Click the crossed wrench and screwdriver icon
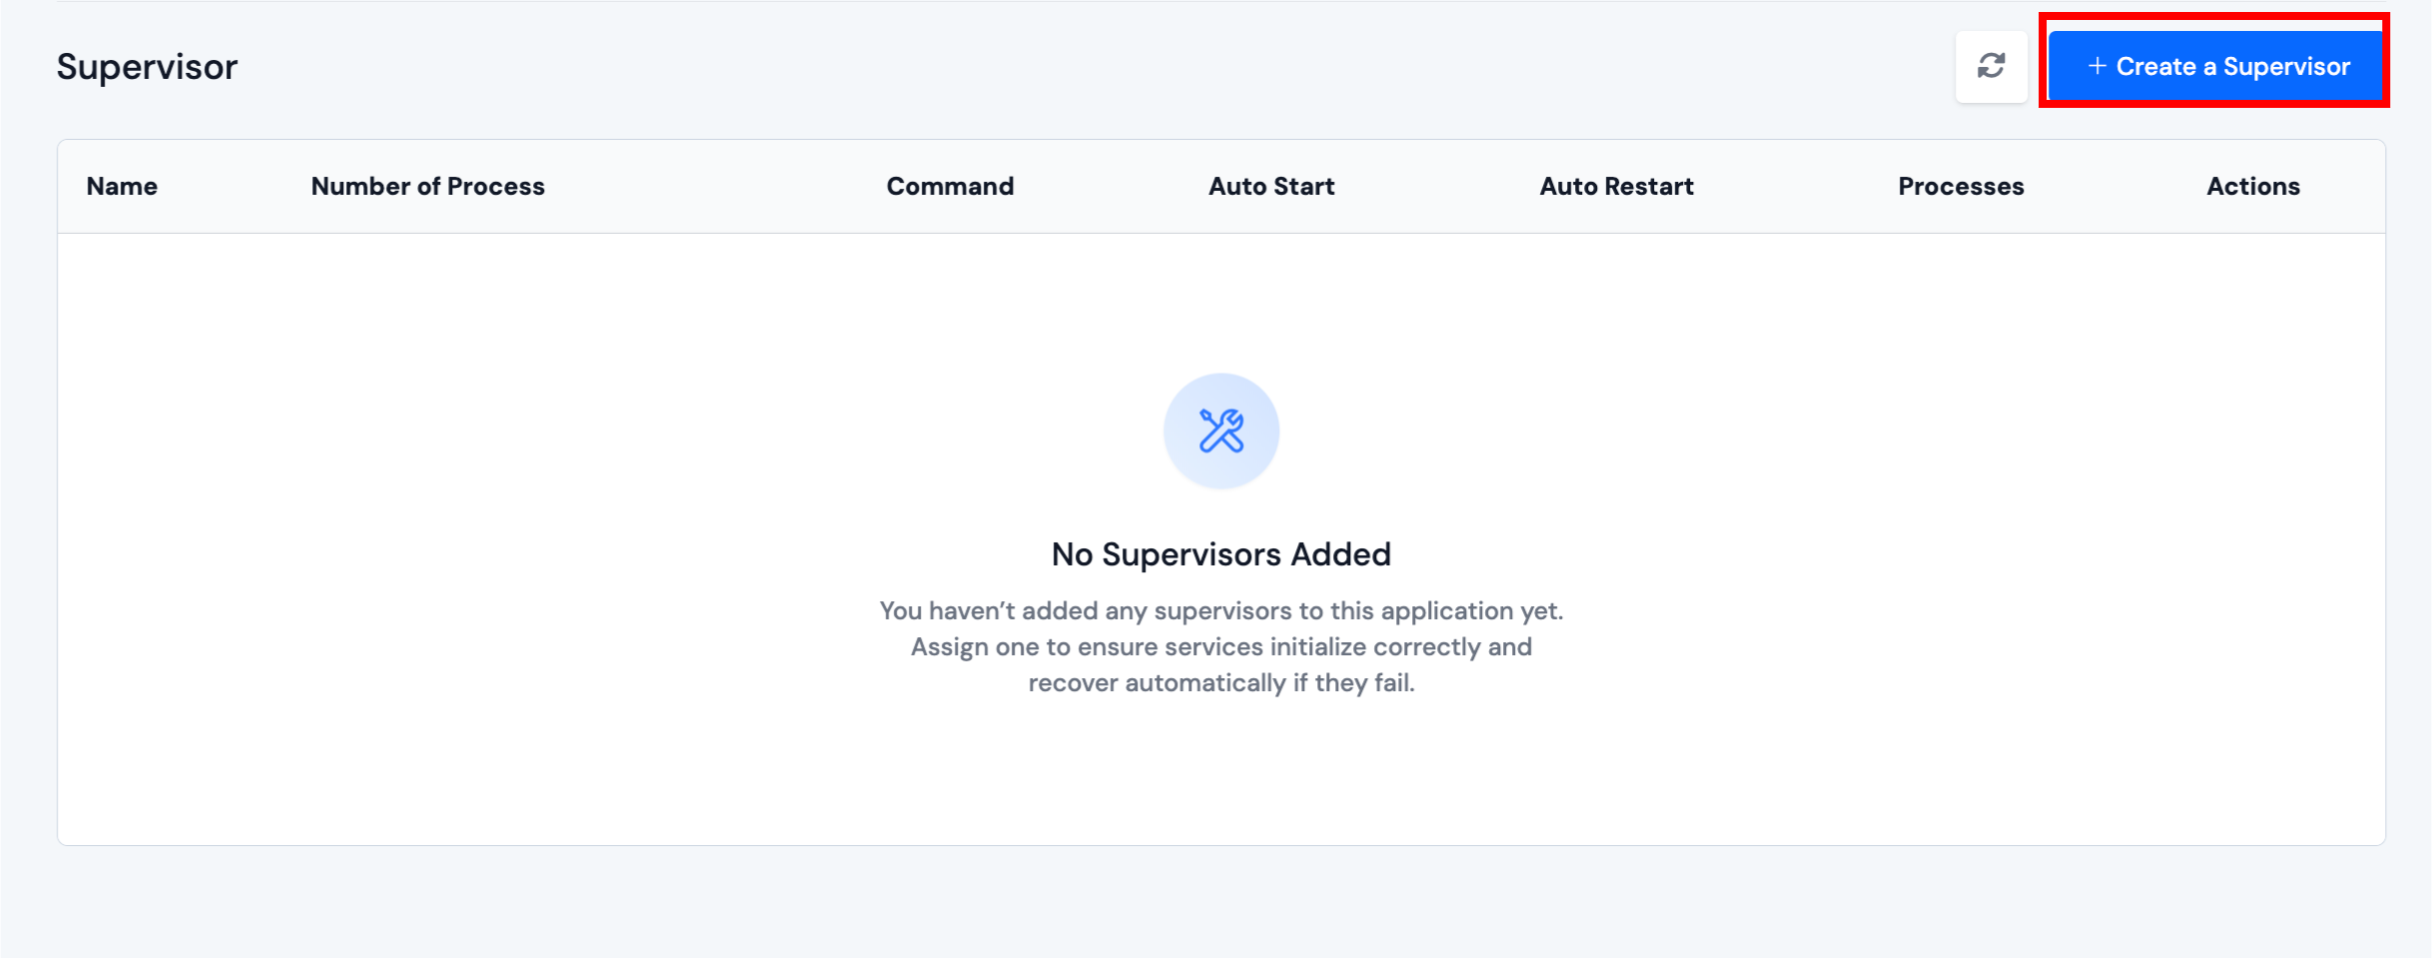 1221,431
